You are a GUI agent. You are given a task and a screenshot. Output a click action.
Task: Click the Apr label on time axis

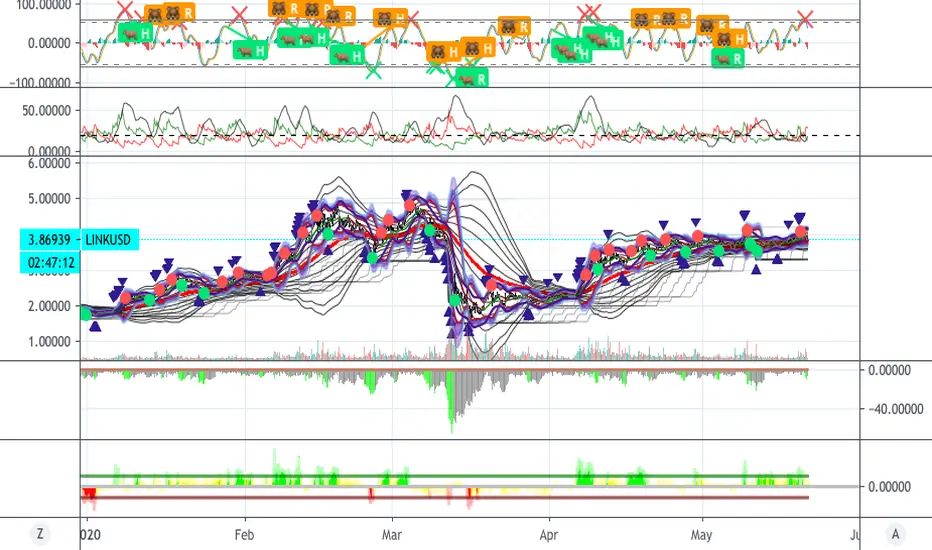[x=549, y=535]
